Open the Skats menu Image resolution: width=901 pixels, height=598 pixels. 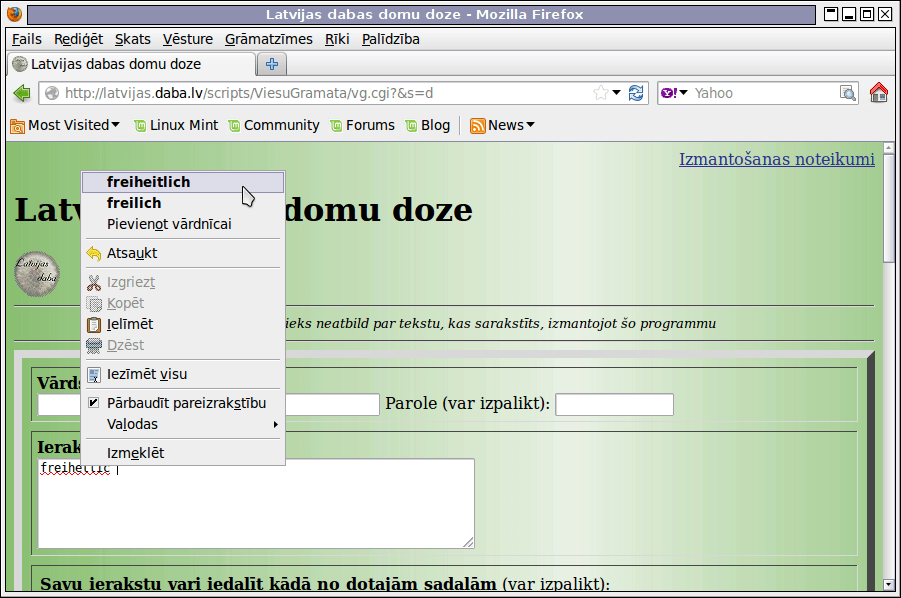coord(133,39)
